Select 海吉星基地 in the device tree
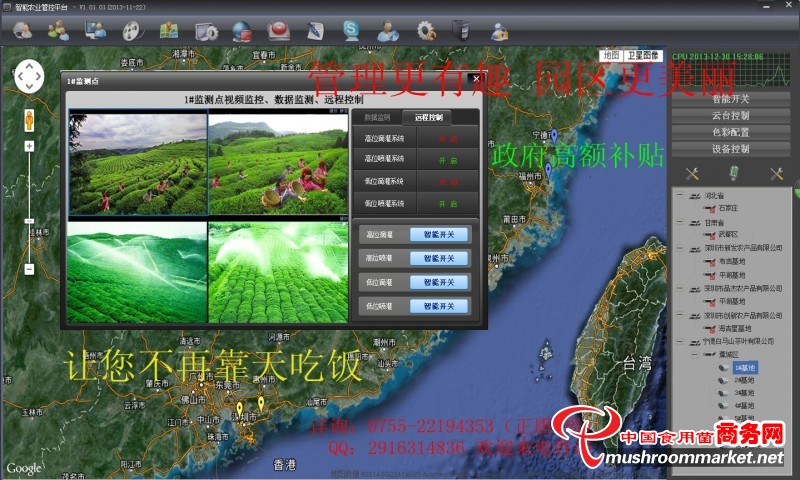This screenshot has width=800, height=480. [735, 329]
